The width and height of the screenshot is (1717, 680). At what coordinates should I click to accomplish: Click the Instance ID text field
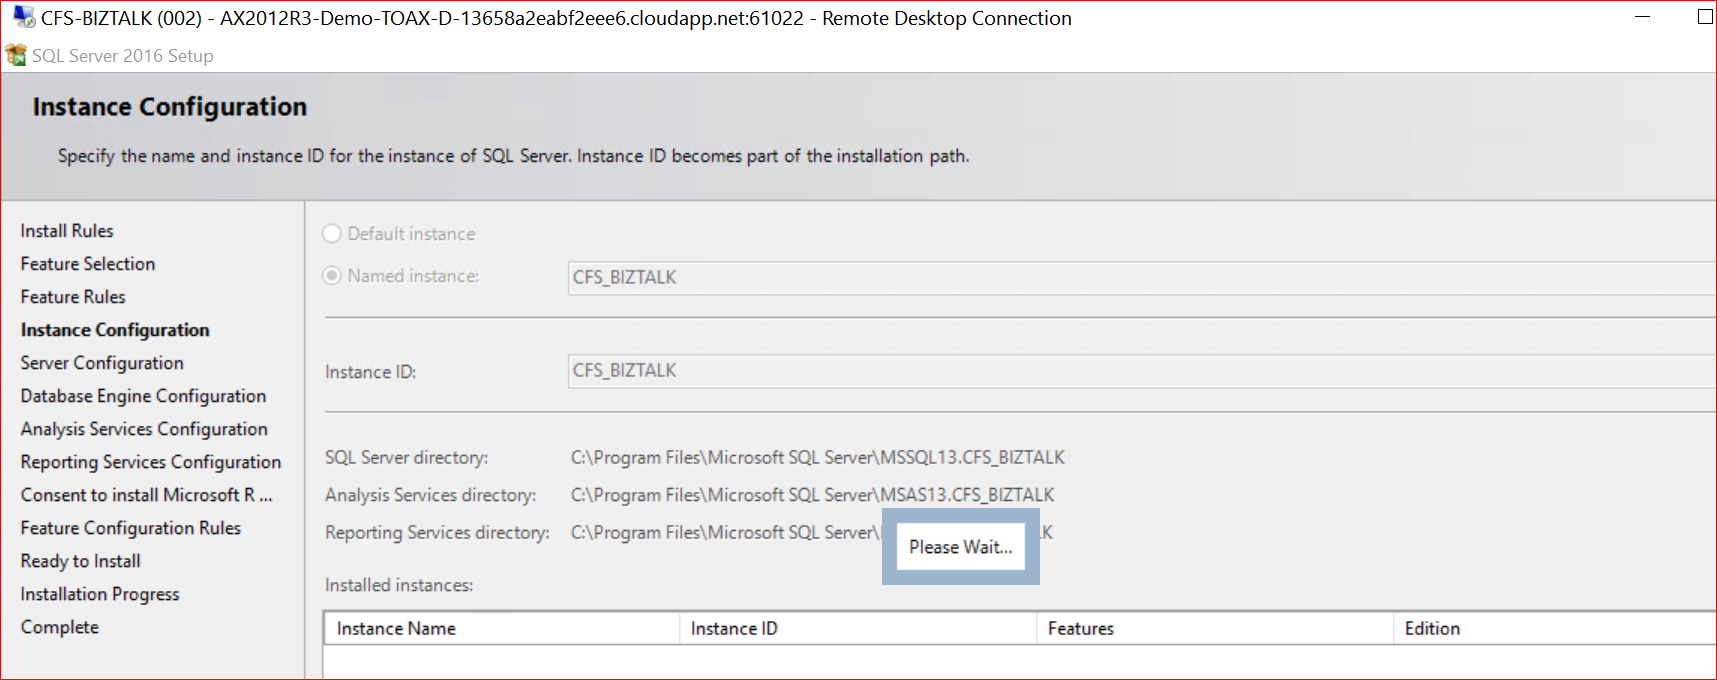click(x=1140, y=371)
